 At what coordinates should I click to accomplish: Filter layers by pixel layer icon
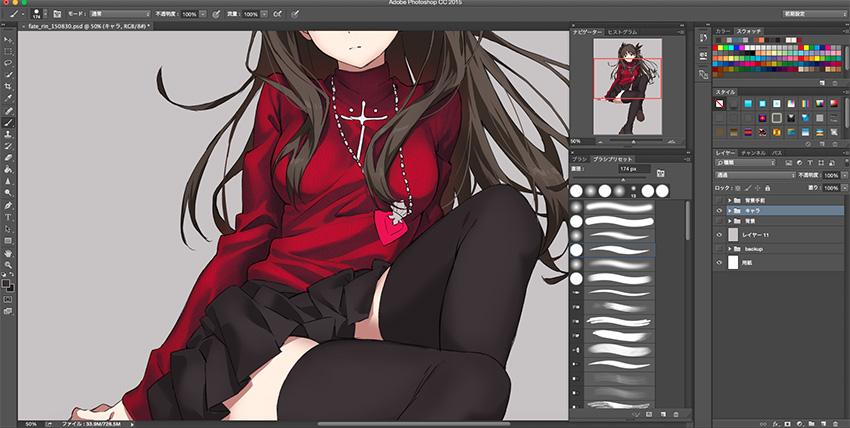pos(788,163)
